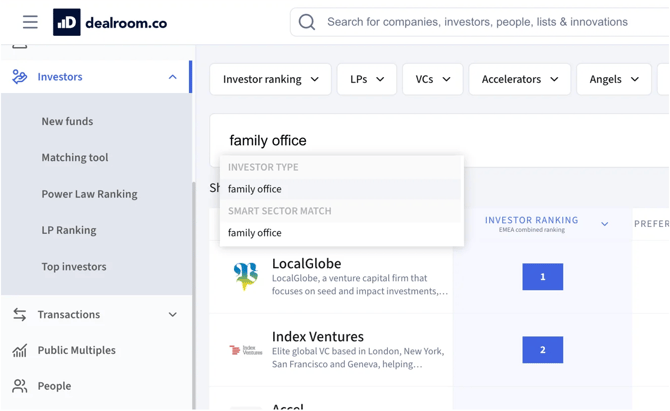Open the LPs filter dropdown
This screenshot has height=411, width=670.
pos(366,80)
